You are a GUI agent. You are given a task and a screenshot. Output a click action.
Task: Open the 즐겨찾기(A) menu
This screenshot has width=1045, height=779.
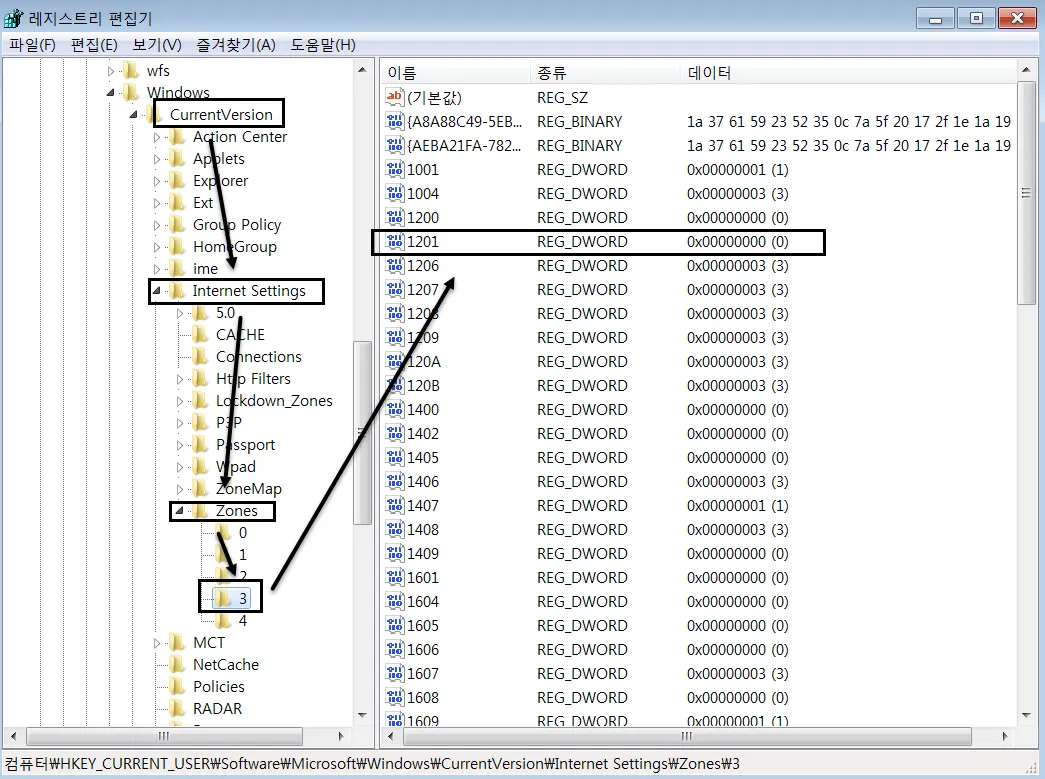(235, 45)
